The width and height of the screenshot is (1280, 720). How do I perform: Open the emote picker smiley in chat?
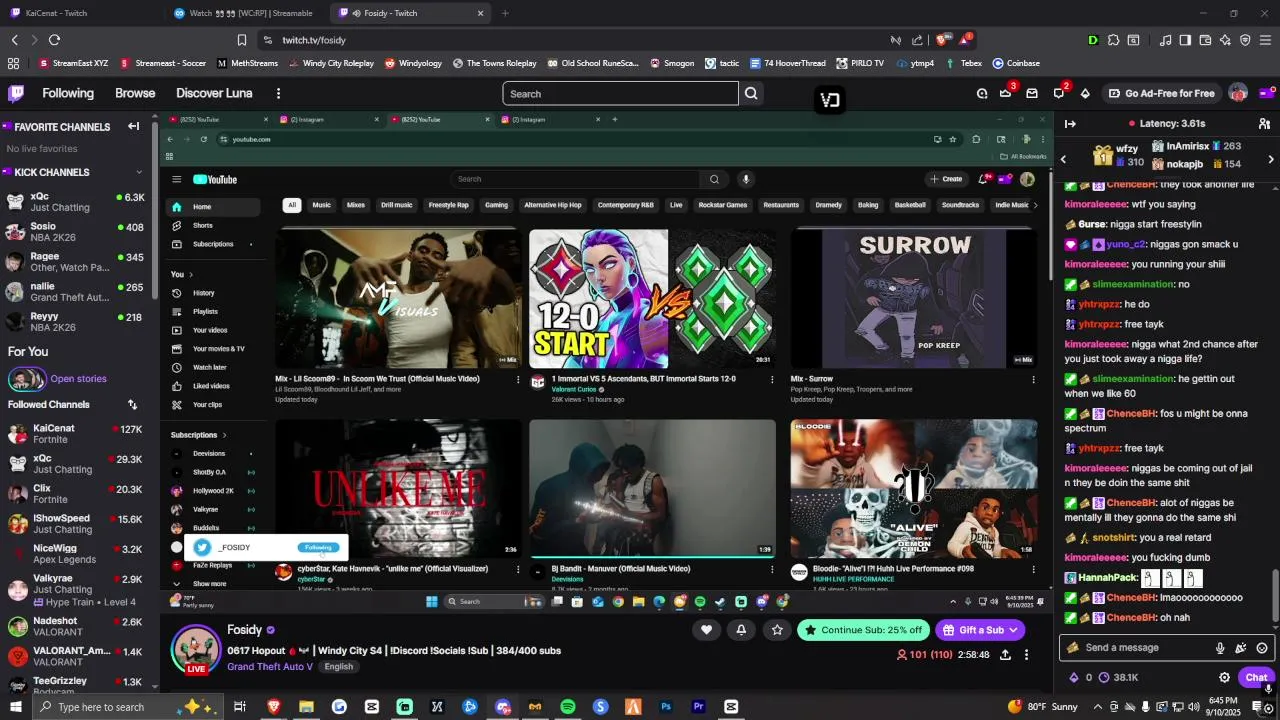1262,648
